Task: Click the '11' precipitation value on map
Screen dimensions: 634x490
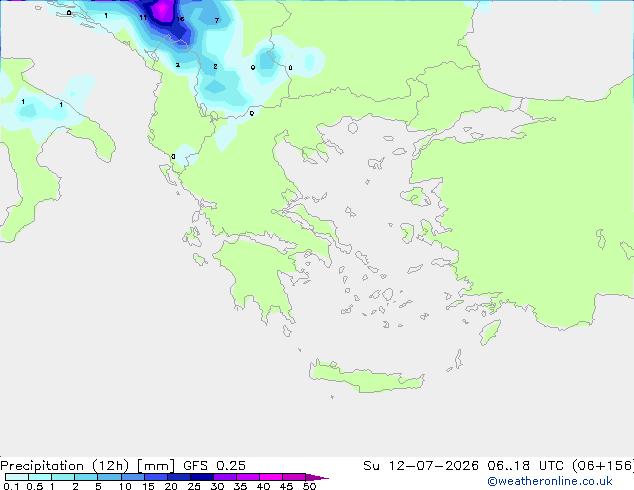Action: [143, 17]
